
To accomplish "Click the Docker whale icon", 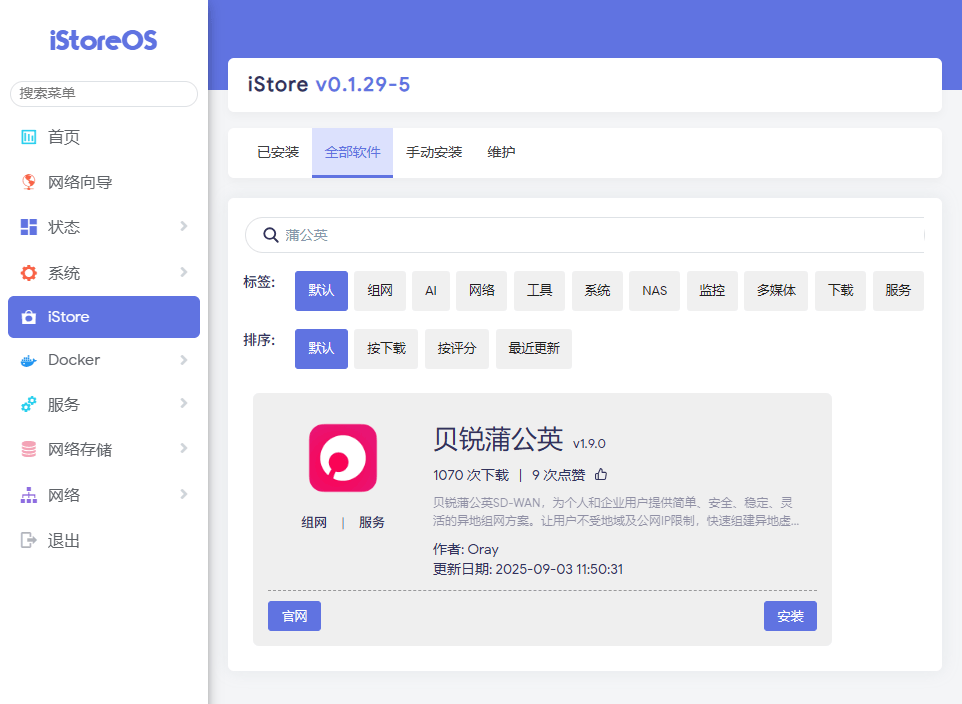I will 29,360.
